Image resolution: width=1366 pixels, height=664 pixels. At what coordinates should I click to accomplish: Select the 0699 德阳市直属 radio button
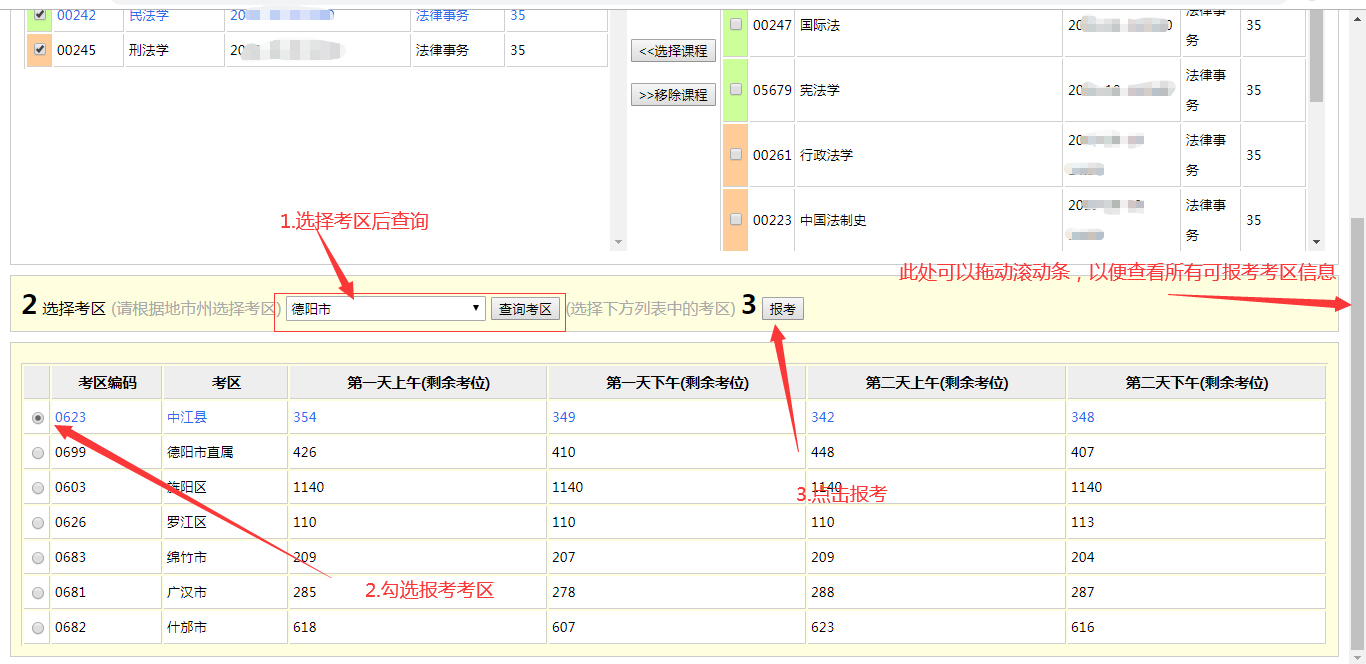tap(36, 452)
